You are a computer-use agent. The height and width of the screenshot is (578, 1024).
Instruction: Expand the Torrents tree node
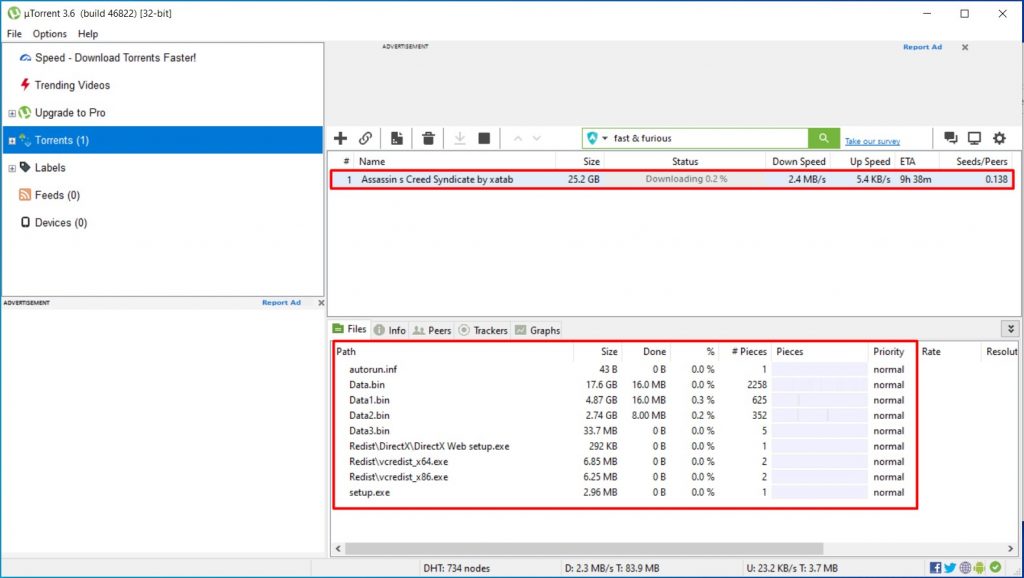[x=12, y=140]
